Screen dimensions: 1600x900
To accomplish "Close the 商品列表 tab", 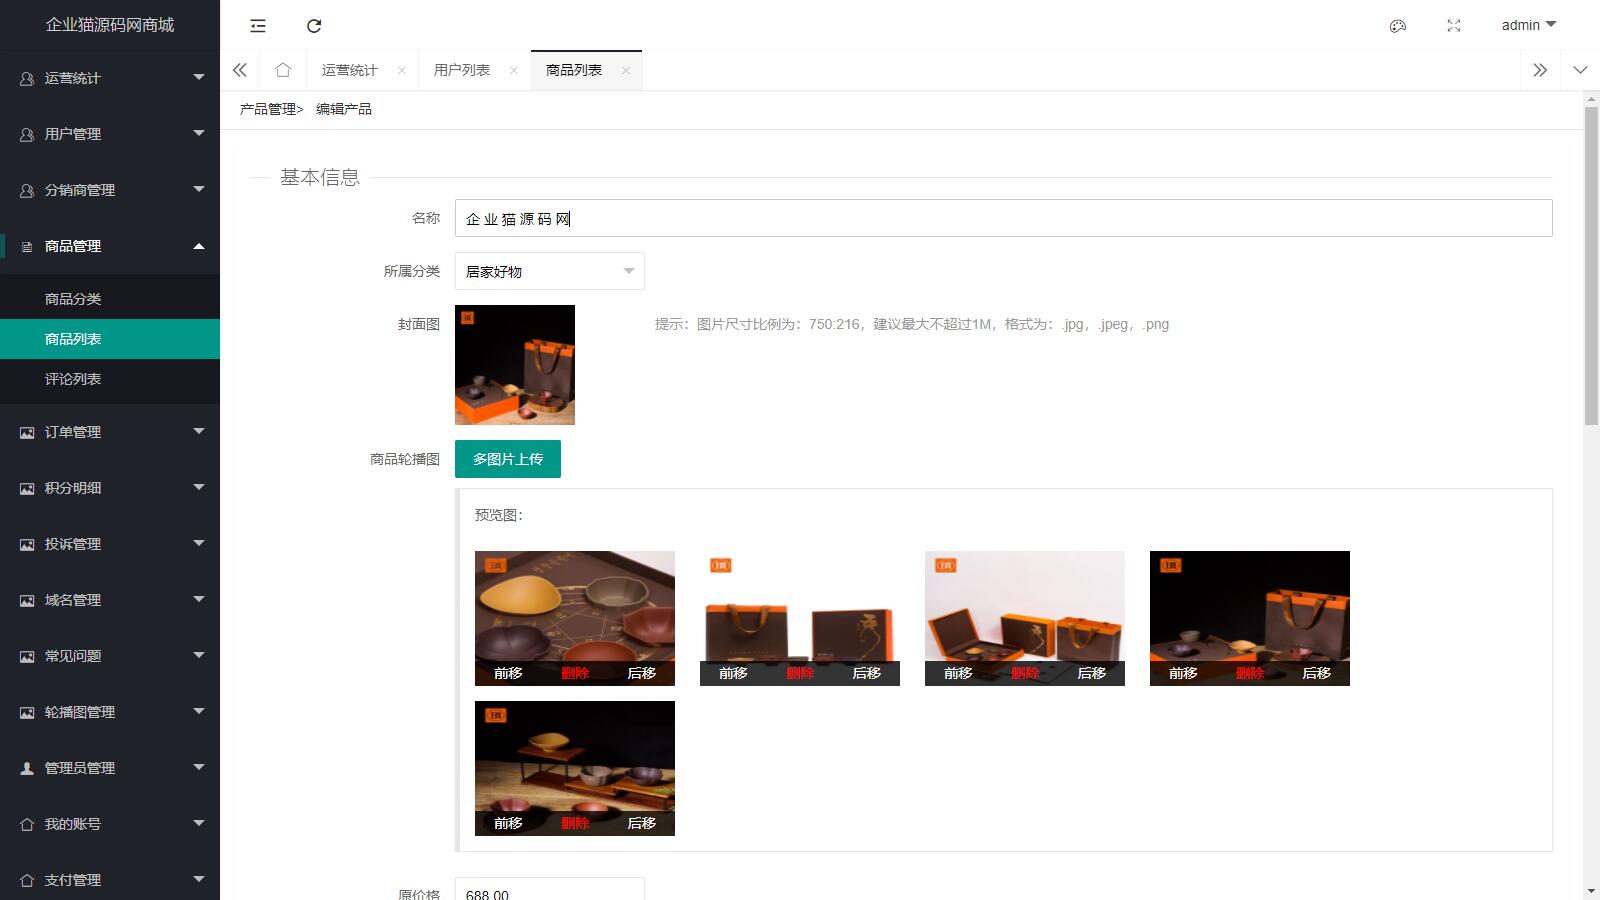I will coord(626,70).
